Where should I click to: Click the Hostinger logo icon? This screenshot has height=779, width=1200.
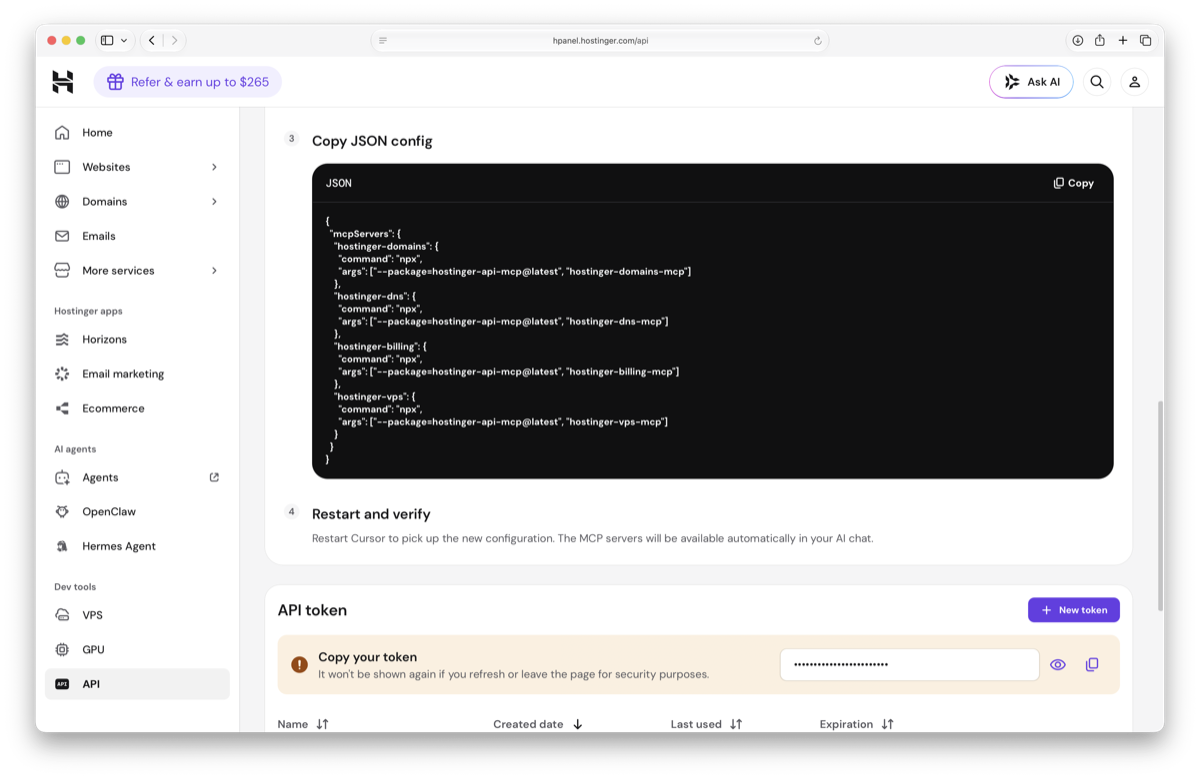(x=63, y=82)
